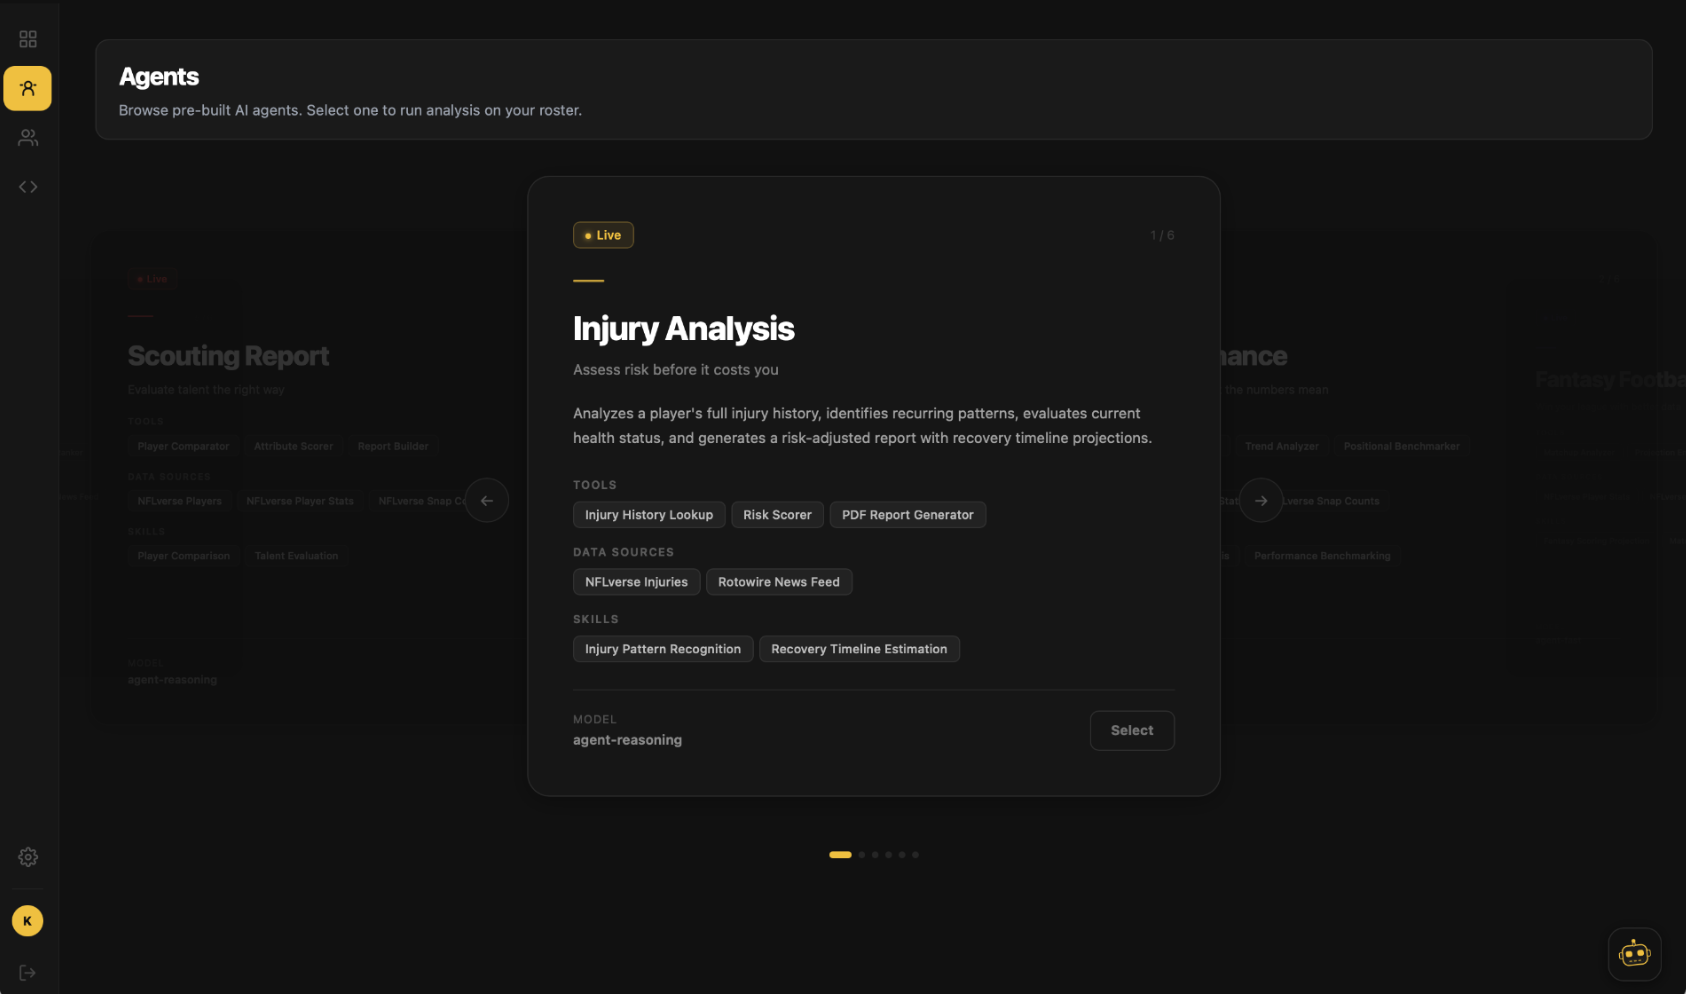This screenshot has height=994, width=1686.
Task: Click the Injury History Lookup tool chip
Action: point(649,515)
